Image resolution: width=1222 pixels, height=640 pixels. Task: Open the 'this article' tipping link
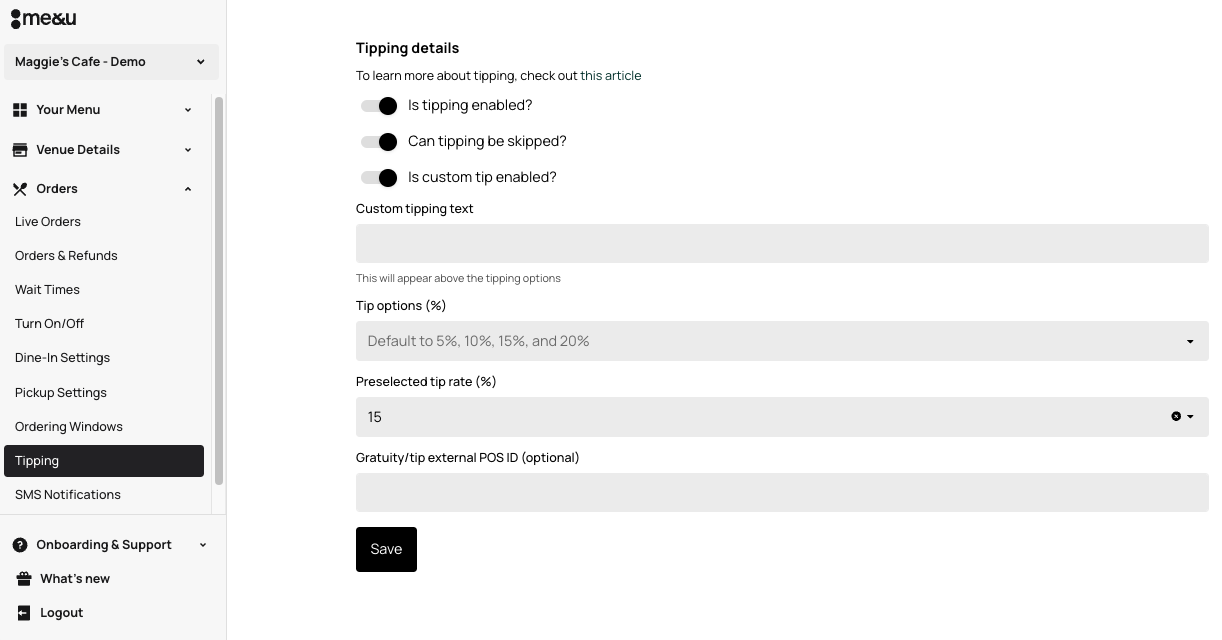point(610,76)
